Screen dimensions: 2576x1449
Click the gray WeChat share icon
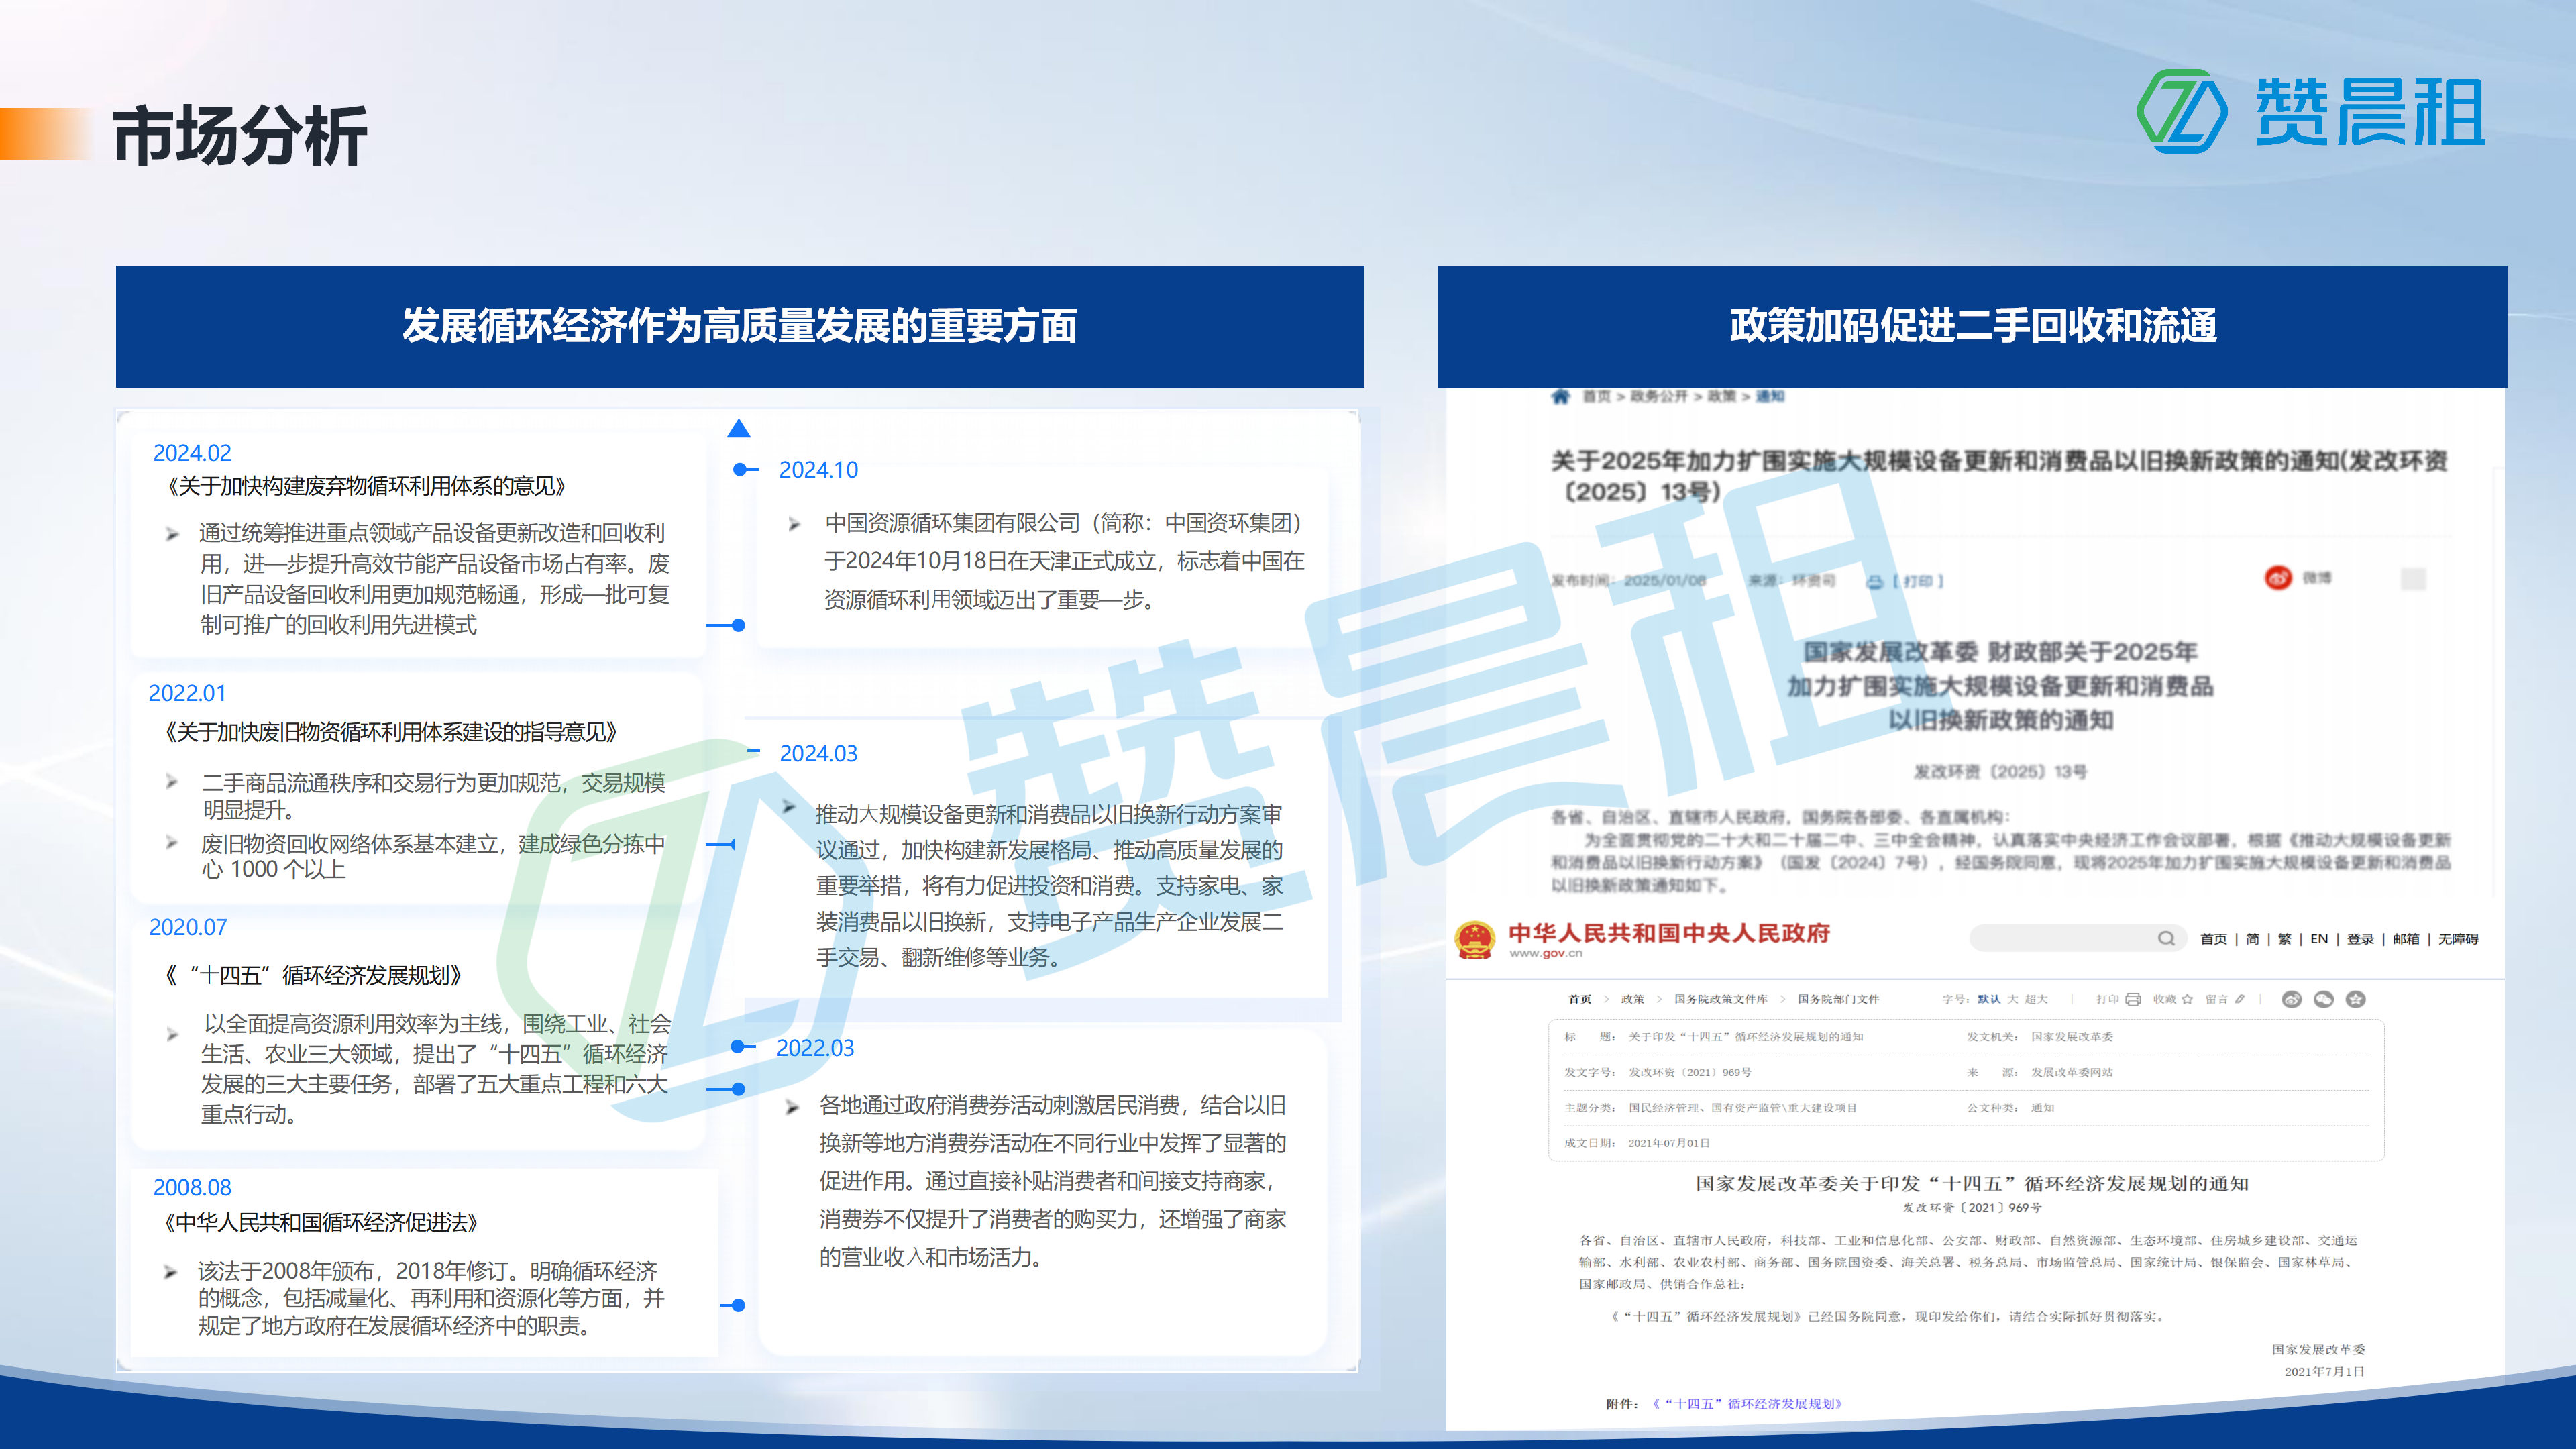pos(2323,999)
